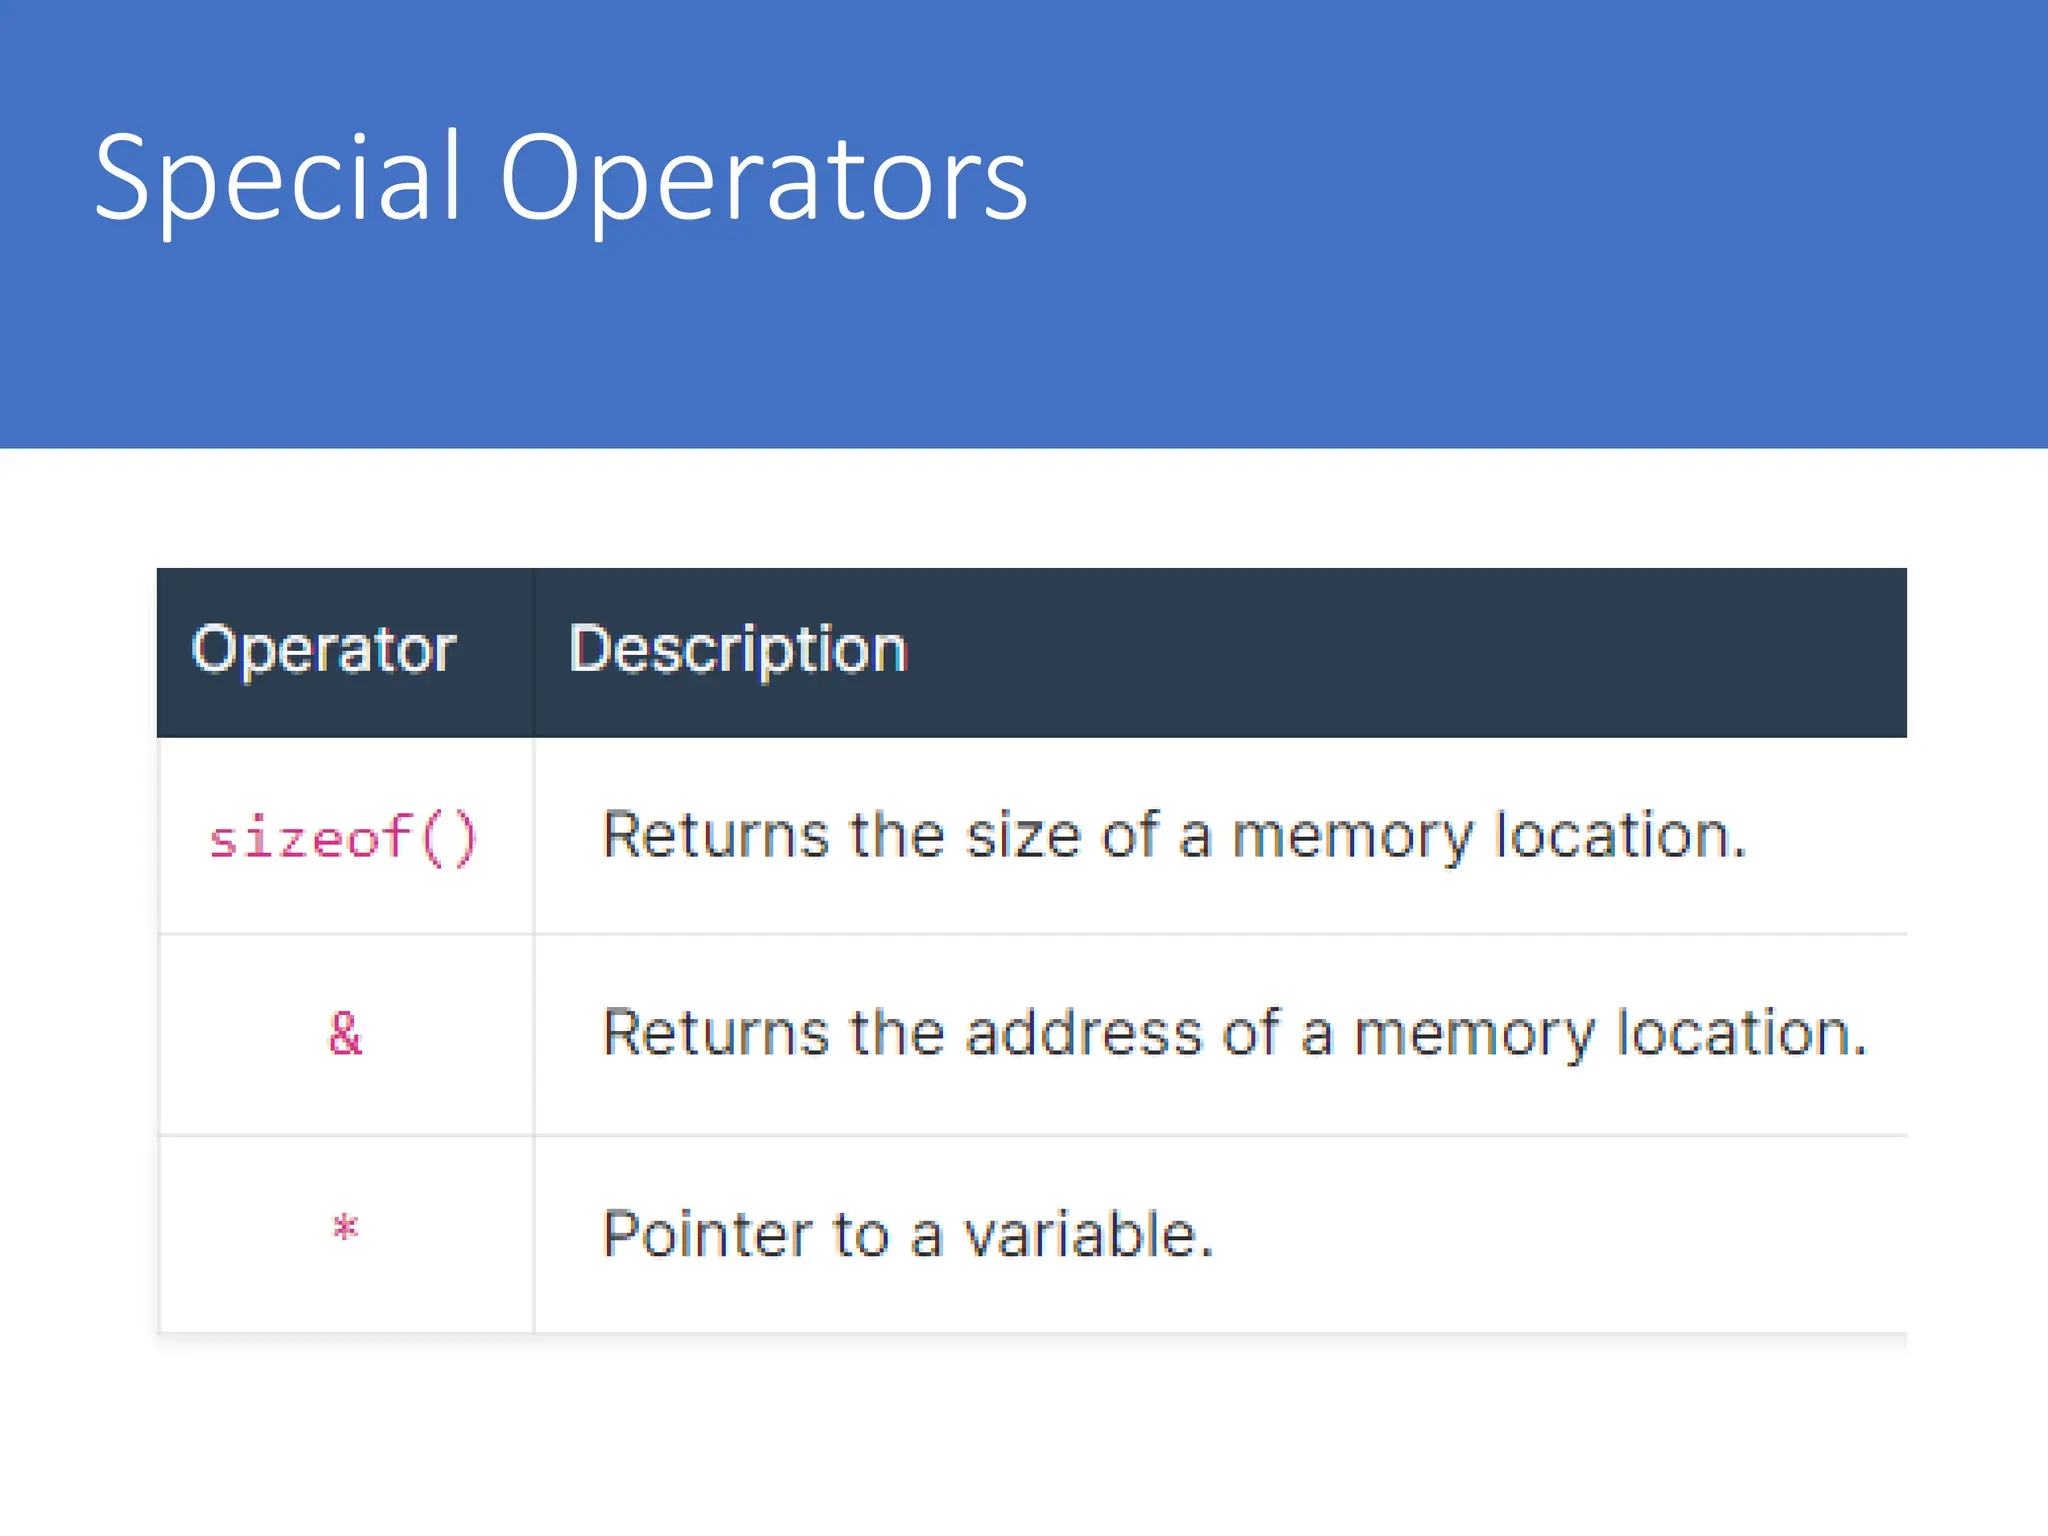The image size is (2048, 1536).
Task: Click the word "Pointer" in the last row
Action: (707, 1234)
